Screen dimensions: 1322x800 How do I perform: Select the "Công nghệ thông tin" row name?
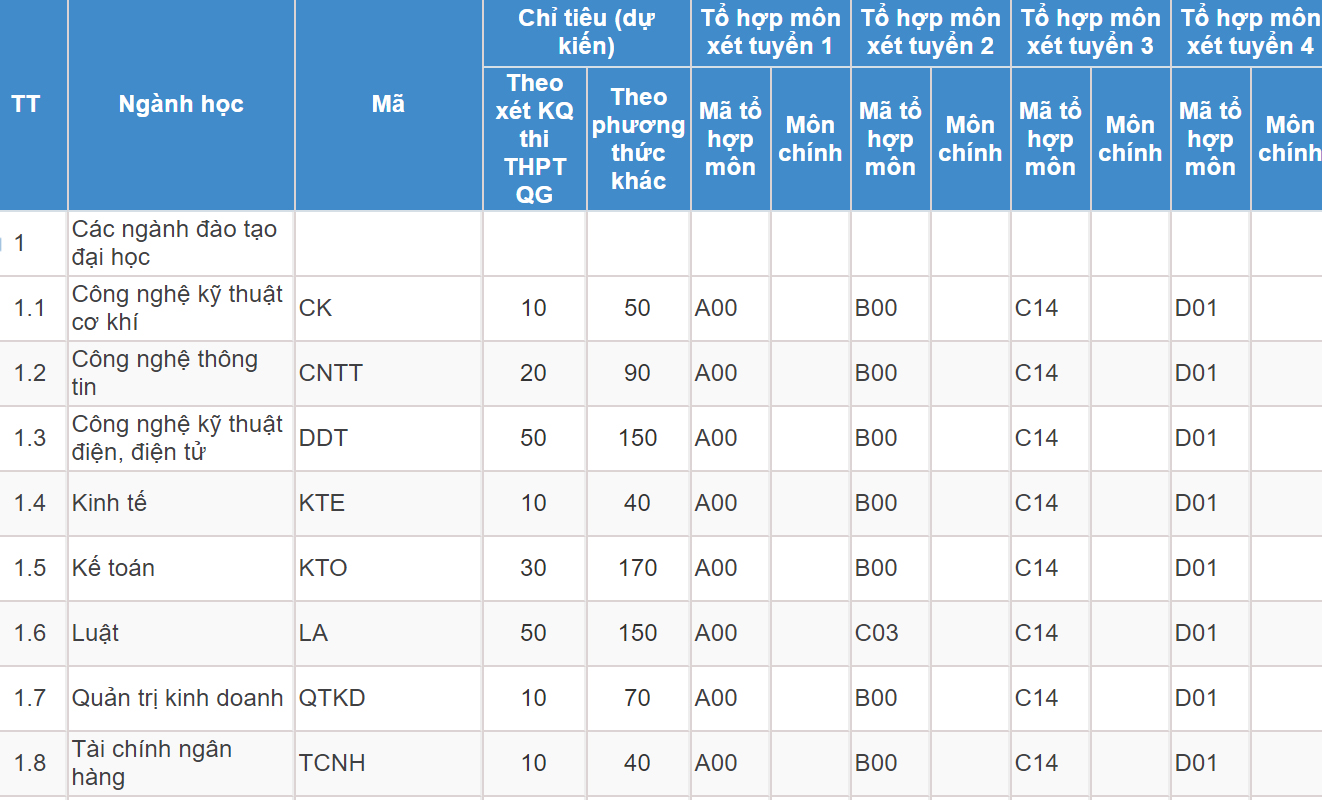pos(165,373)
